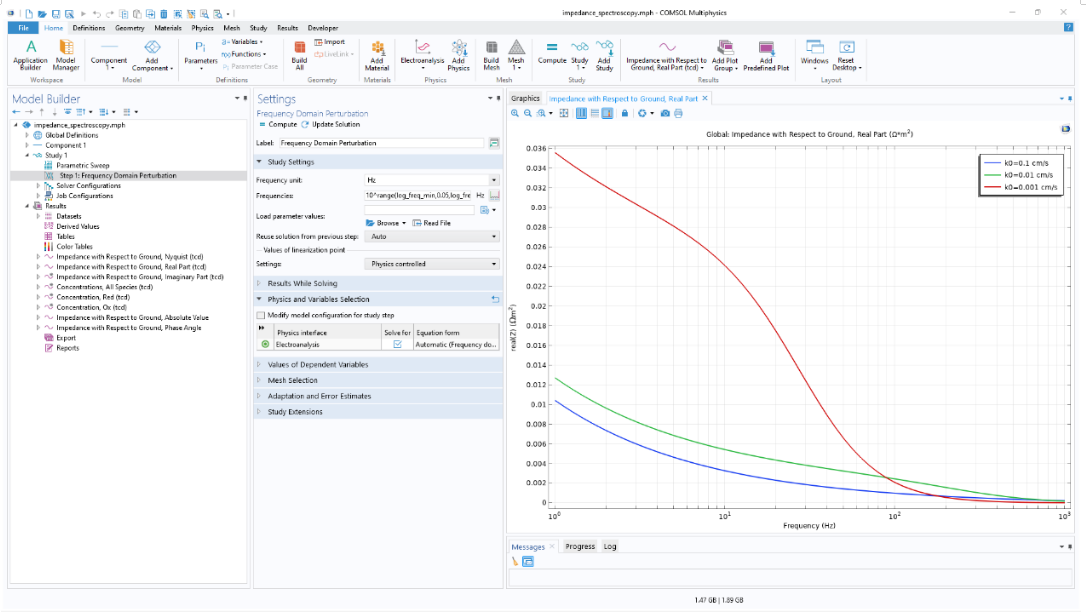Open the Application Builder from the ribbon

30,55
